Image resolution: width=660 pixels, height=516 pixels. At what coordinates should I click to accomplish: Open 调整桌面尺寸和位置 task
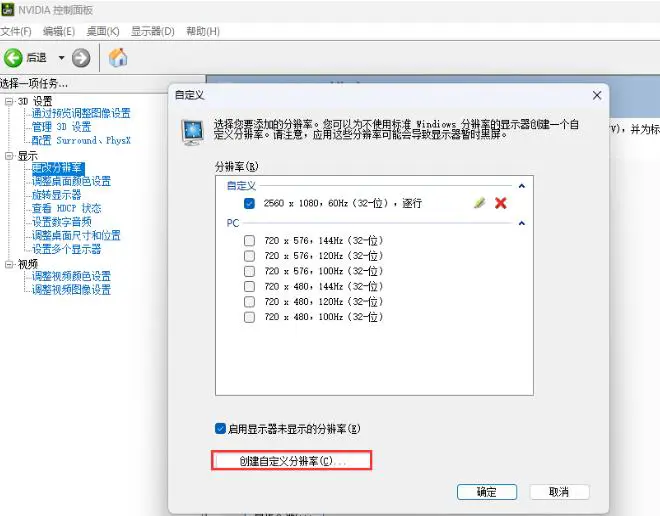pyautogui.click(x=76, y=235)
